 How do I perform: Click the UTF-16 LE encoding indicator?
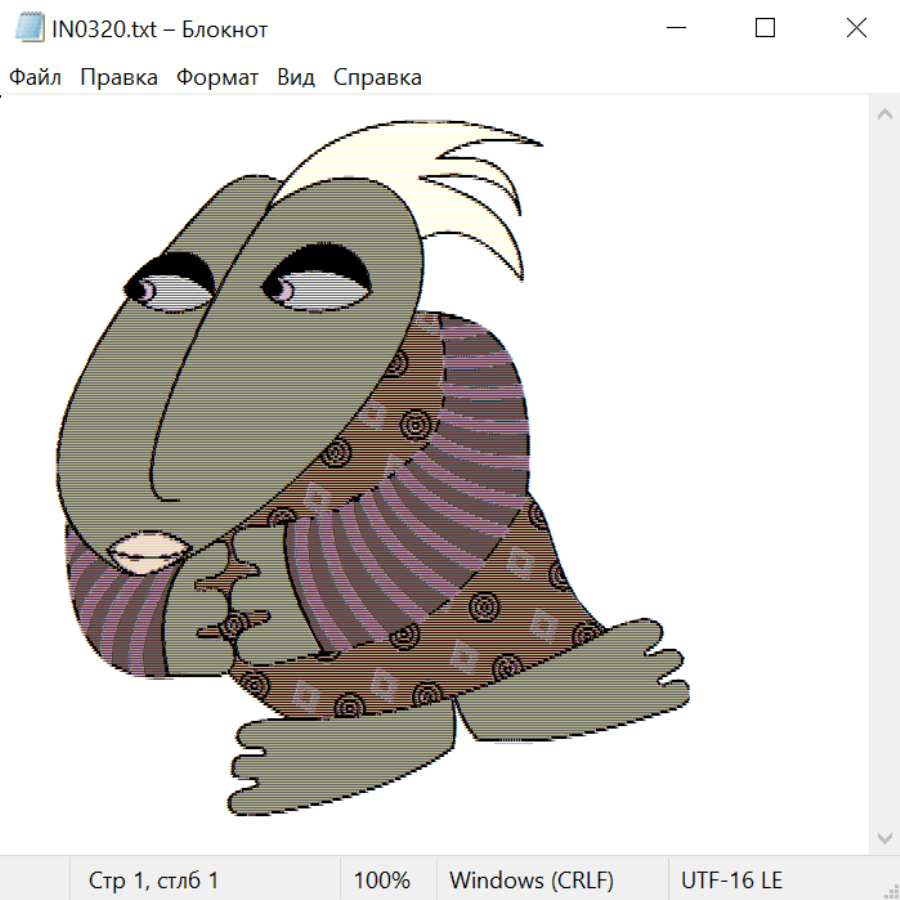tap(732, 881)
